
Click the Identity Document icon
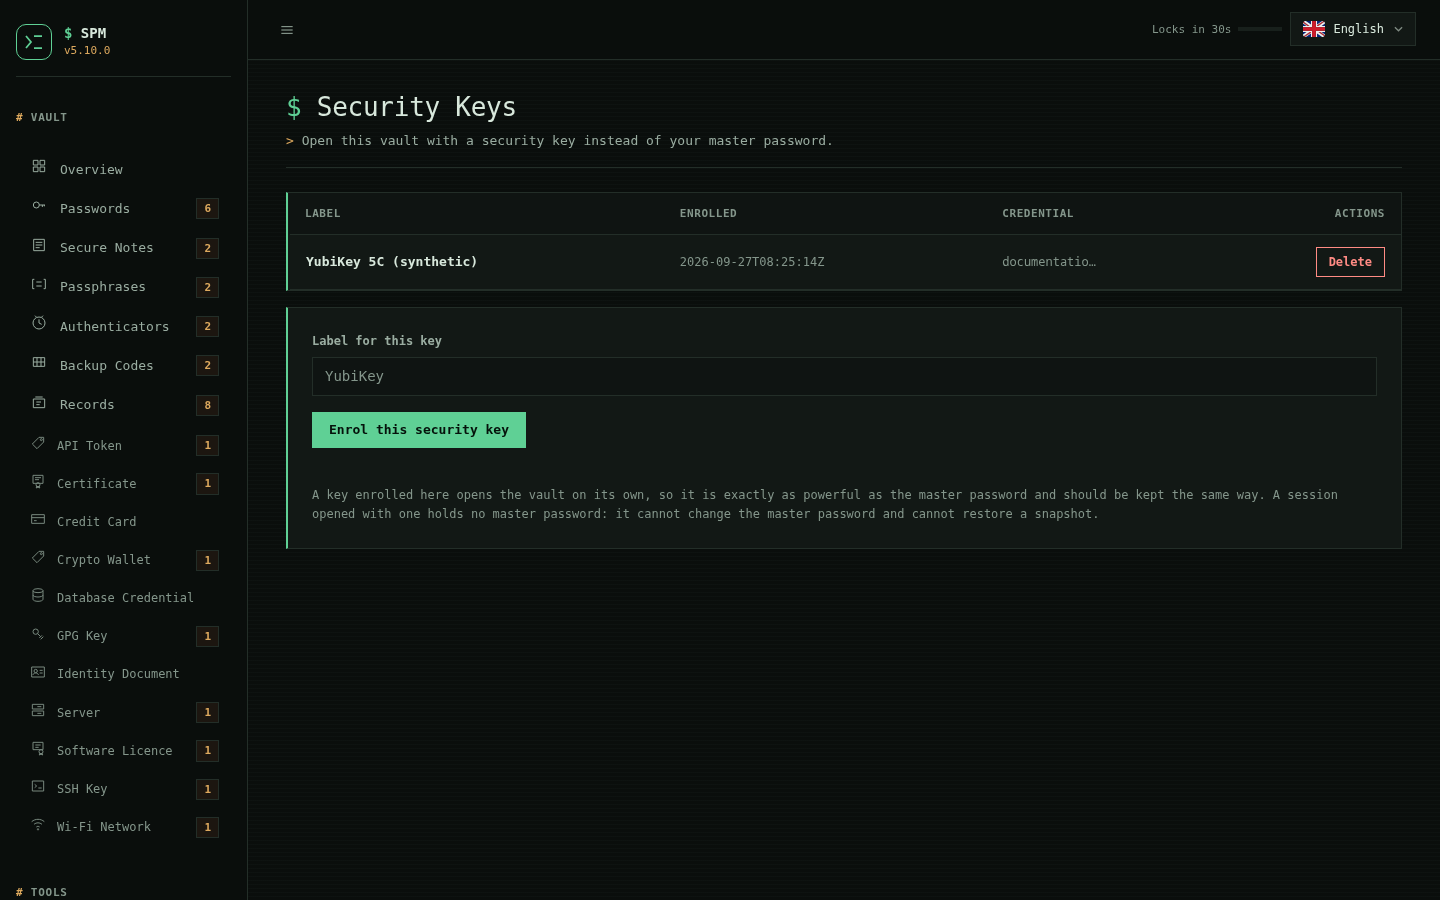pyautogui.click(x=38, y=672)
